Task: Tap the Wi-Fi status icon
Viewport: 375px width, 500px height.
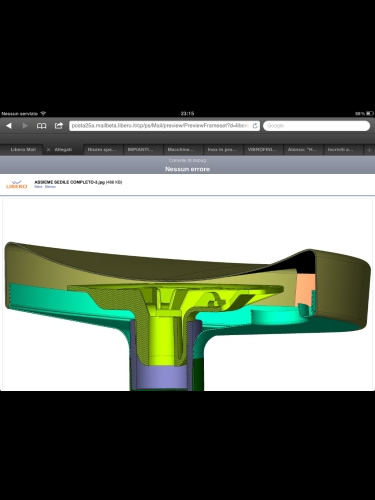Action: (43, 114)
